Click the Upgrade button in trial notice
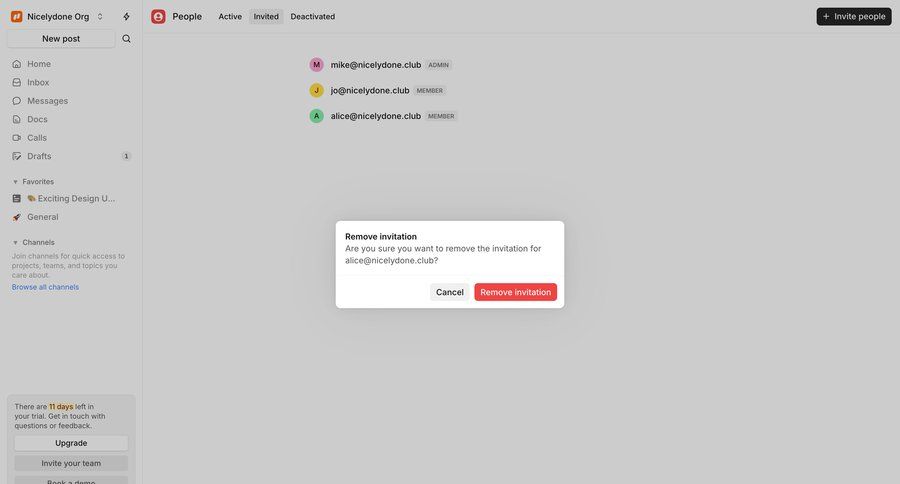 pos(71,443)
